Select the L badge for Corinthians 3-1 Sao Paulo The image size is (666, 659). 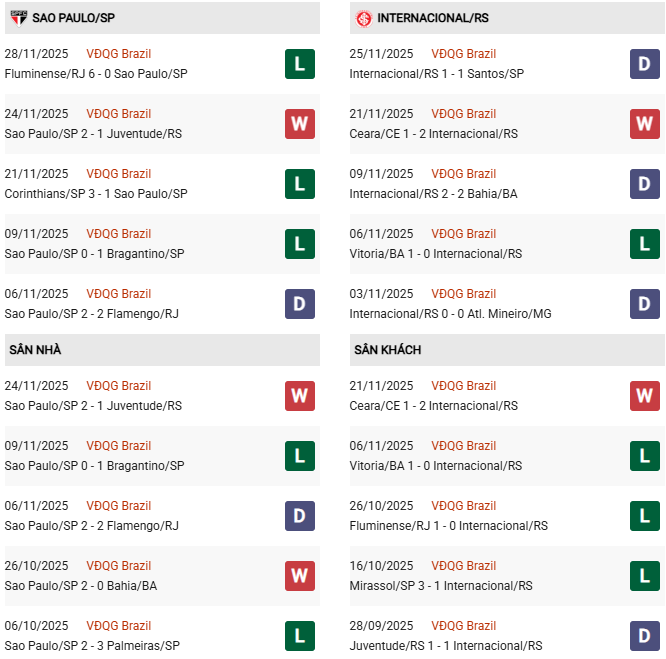[299, 184]
